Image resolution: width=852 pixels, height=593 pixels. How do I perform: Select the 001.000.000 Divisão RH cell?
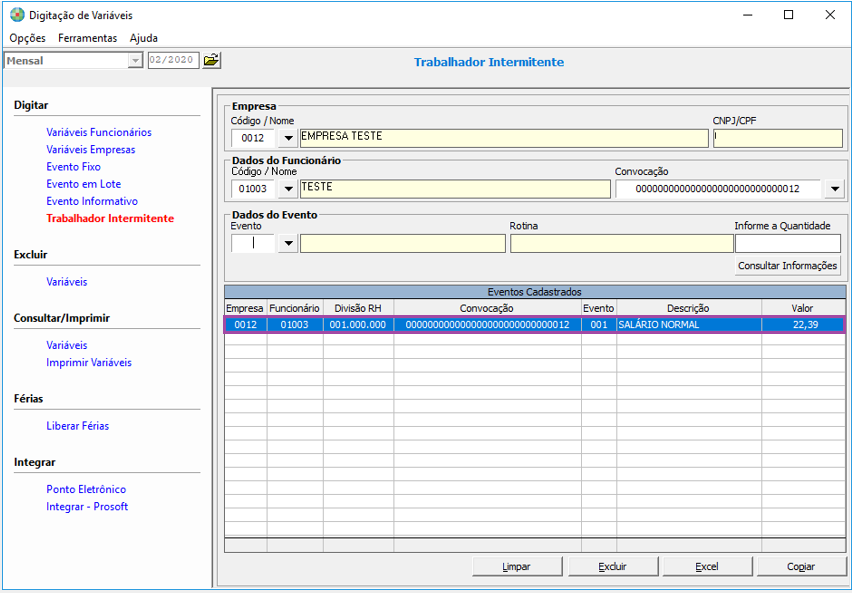358,325
